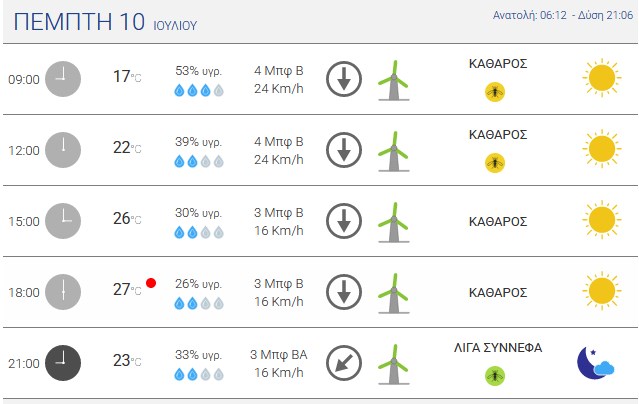Viewport: 639px width, 404px height.
Task: Click the sunrise and sunset times text
Action: [563, 15]
